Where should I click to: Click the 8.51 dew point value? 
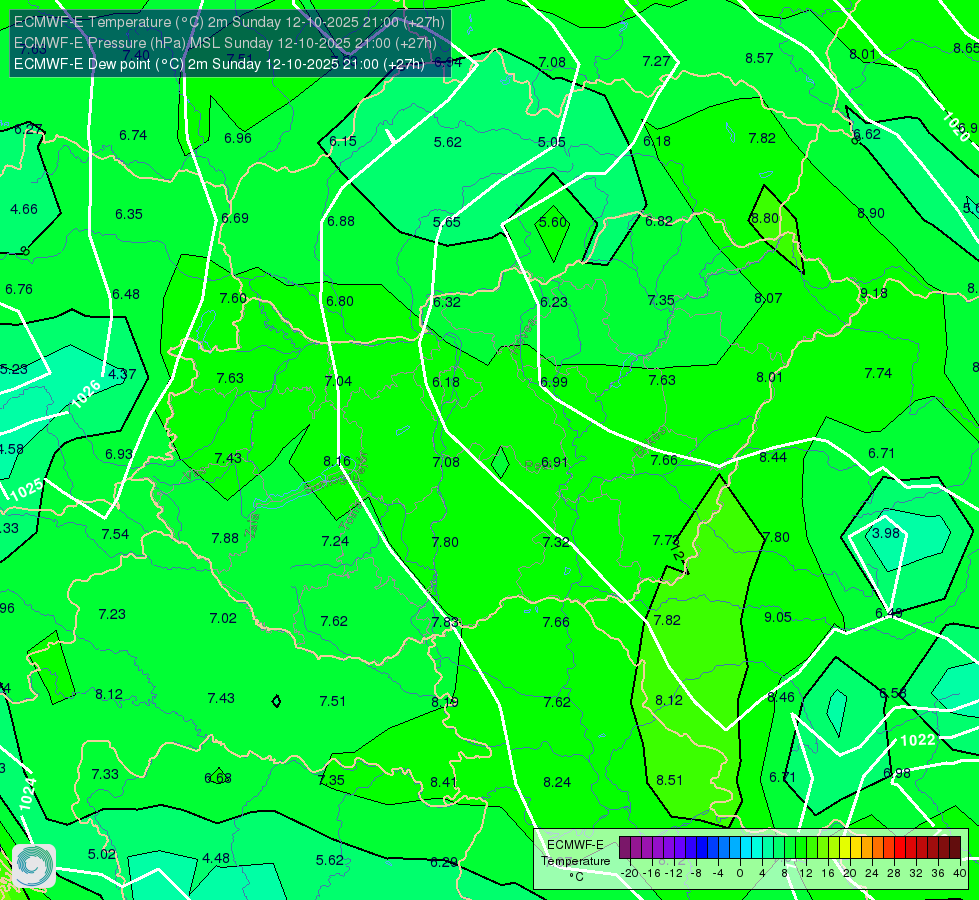tap(669, 780)
